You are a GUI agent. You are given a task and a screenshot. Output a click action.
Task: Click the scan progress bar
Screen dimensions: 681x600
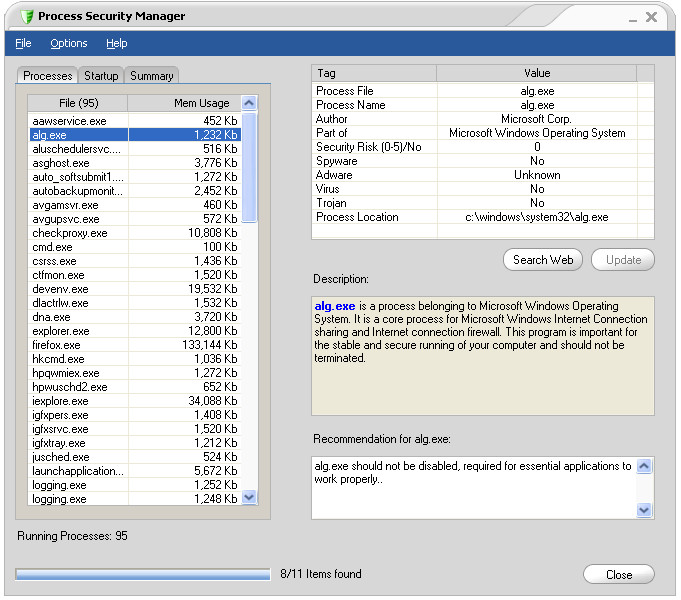point(143,574)
